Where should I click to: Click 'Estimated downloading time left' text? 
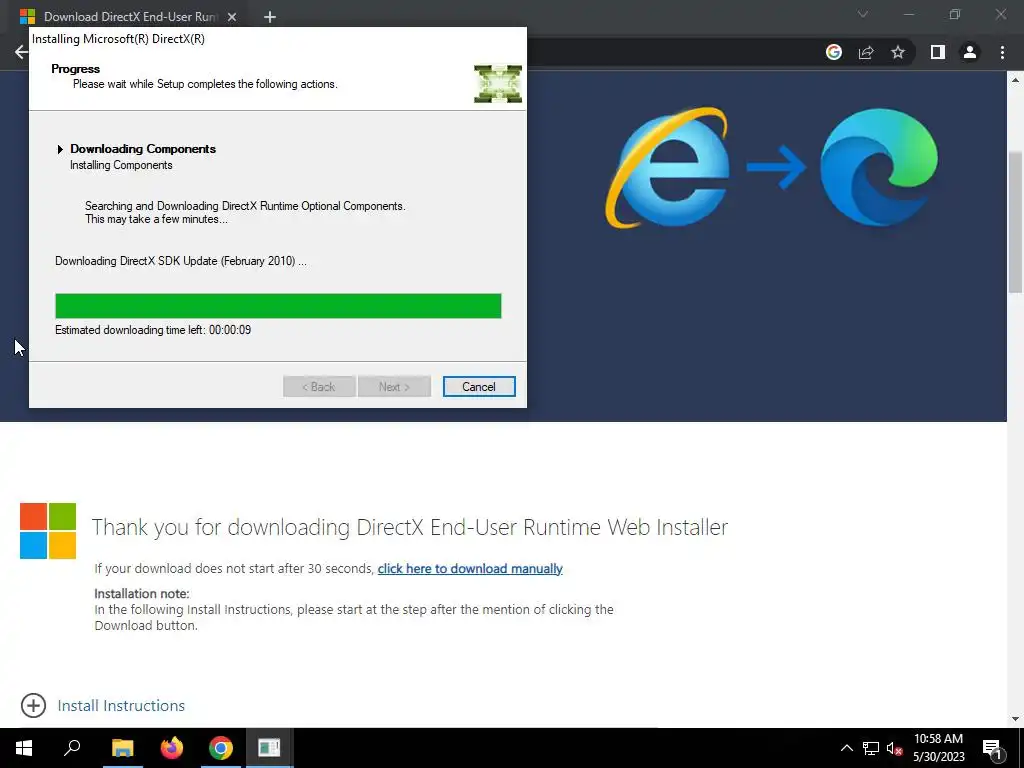[153, 330]
